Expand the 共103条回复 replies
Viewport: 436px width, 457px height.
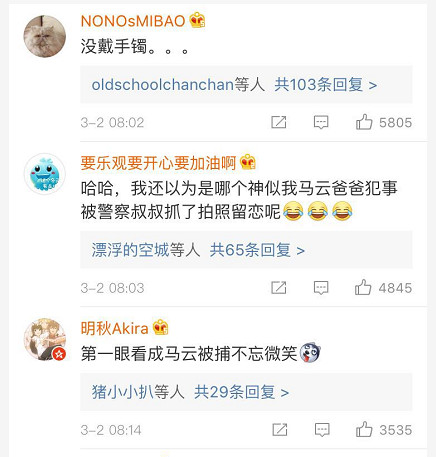coord(326,85)
